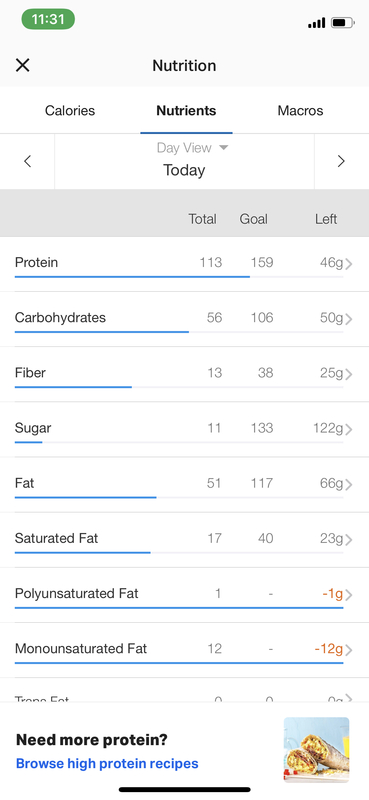Click the Protein progress bar

tap(179, 277)
